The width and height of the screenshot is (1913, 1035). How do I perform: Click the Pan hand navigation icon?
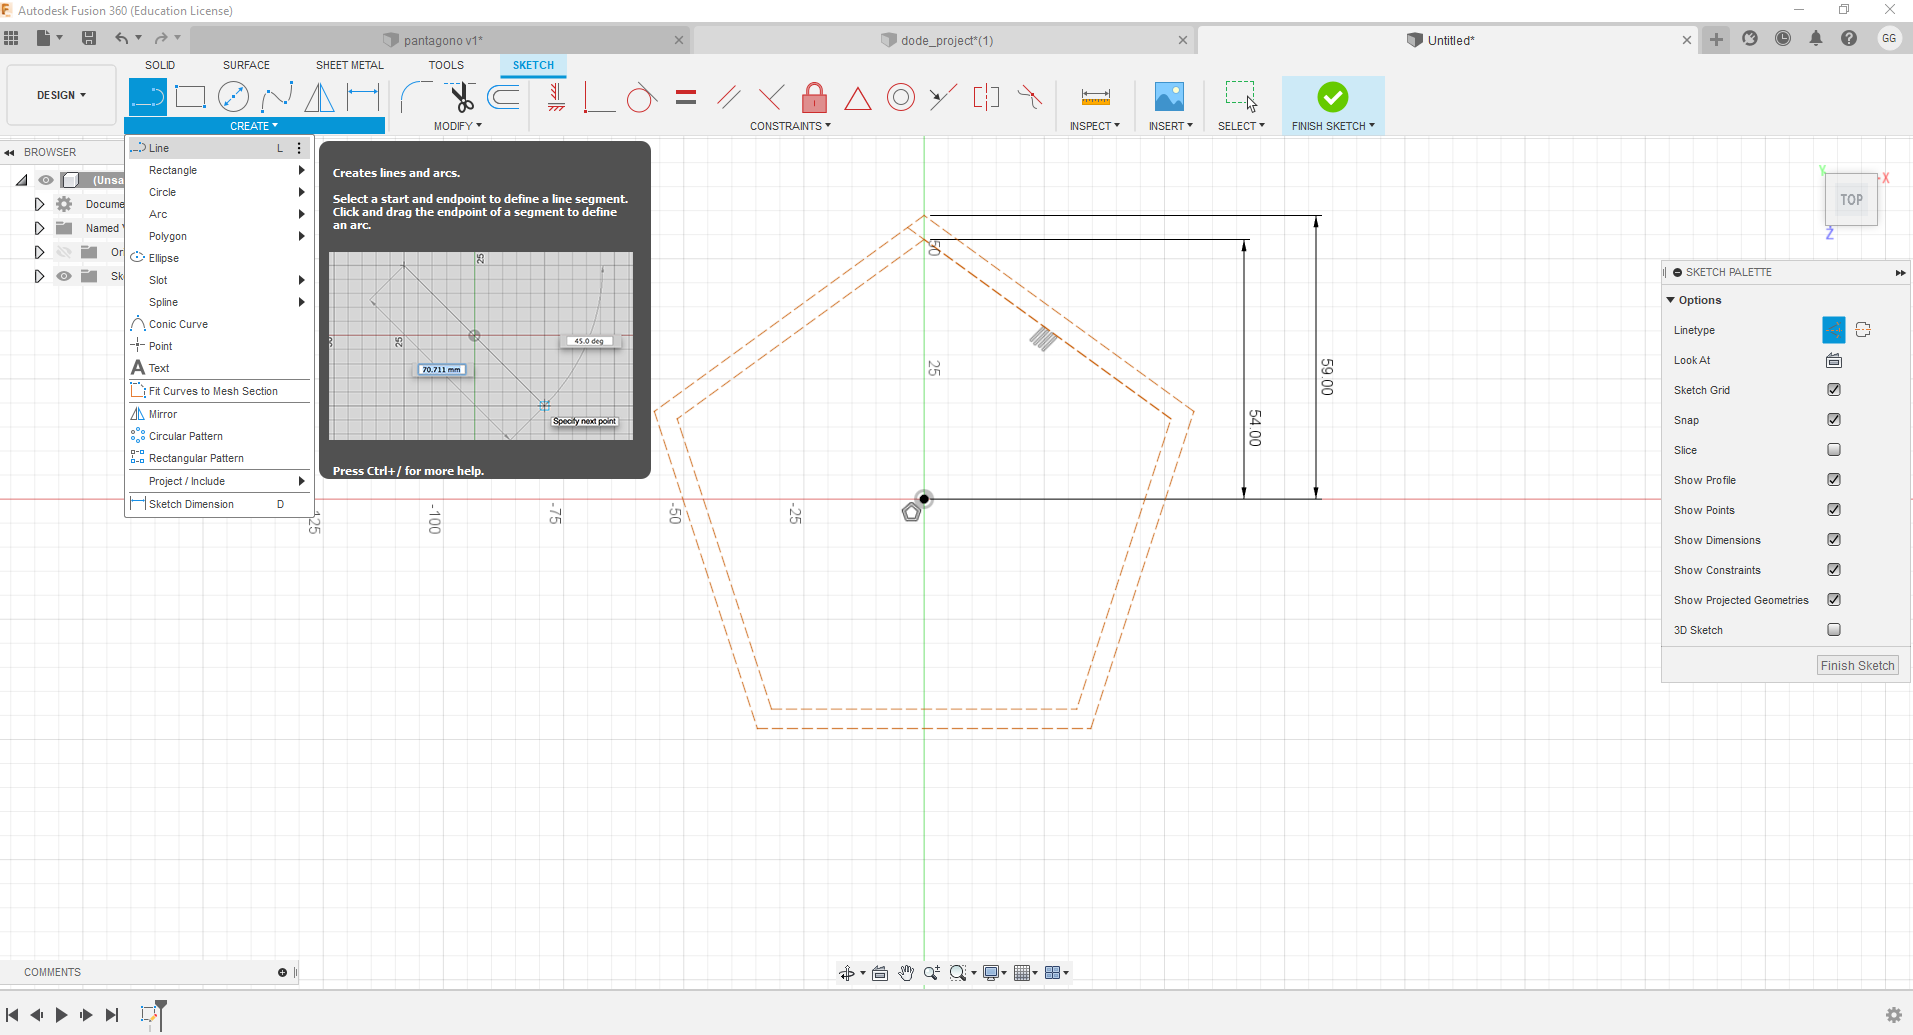(906, 973)
